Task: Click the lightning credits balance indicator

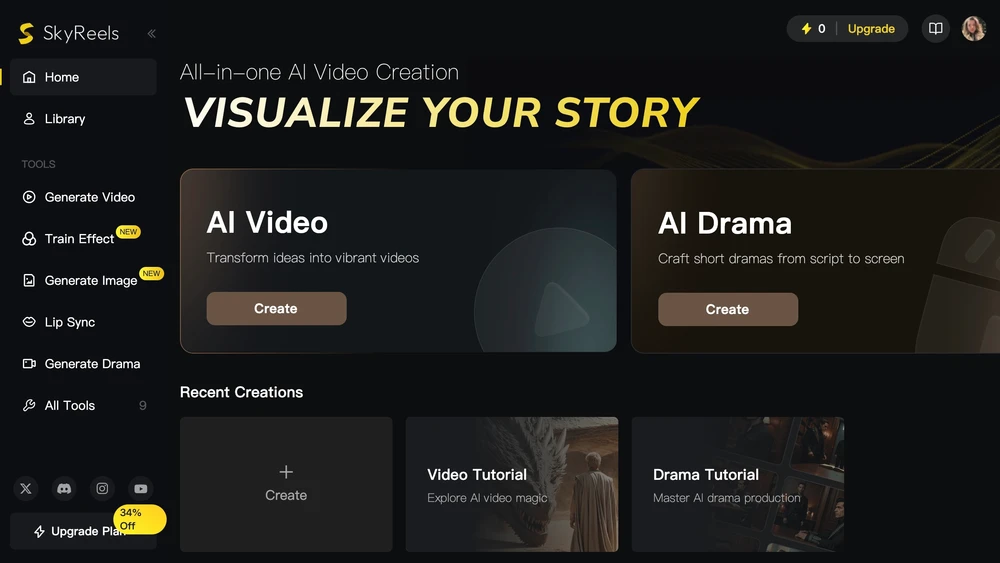Action: tap(813, 29)
